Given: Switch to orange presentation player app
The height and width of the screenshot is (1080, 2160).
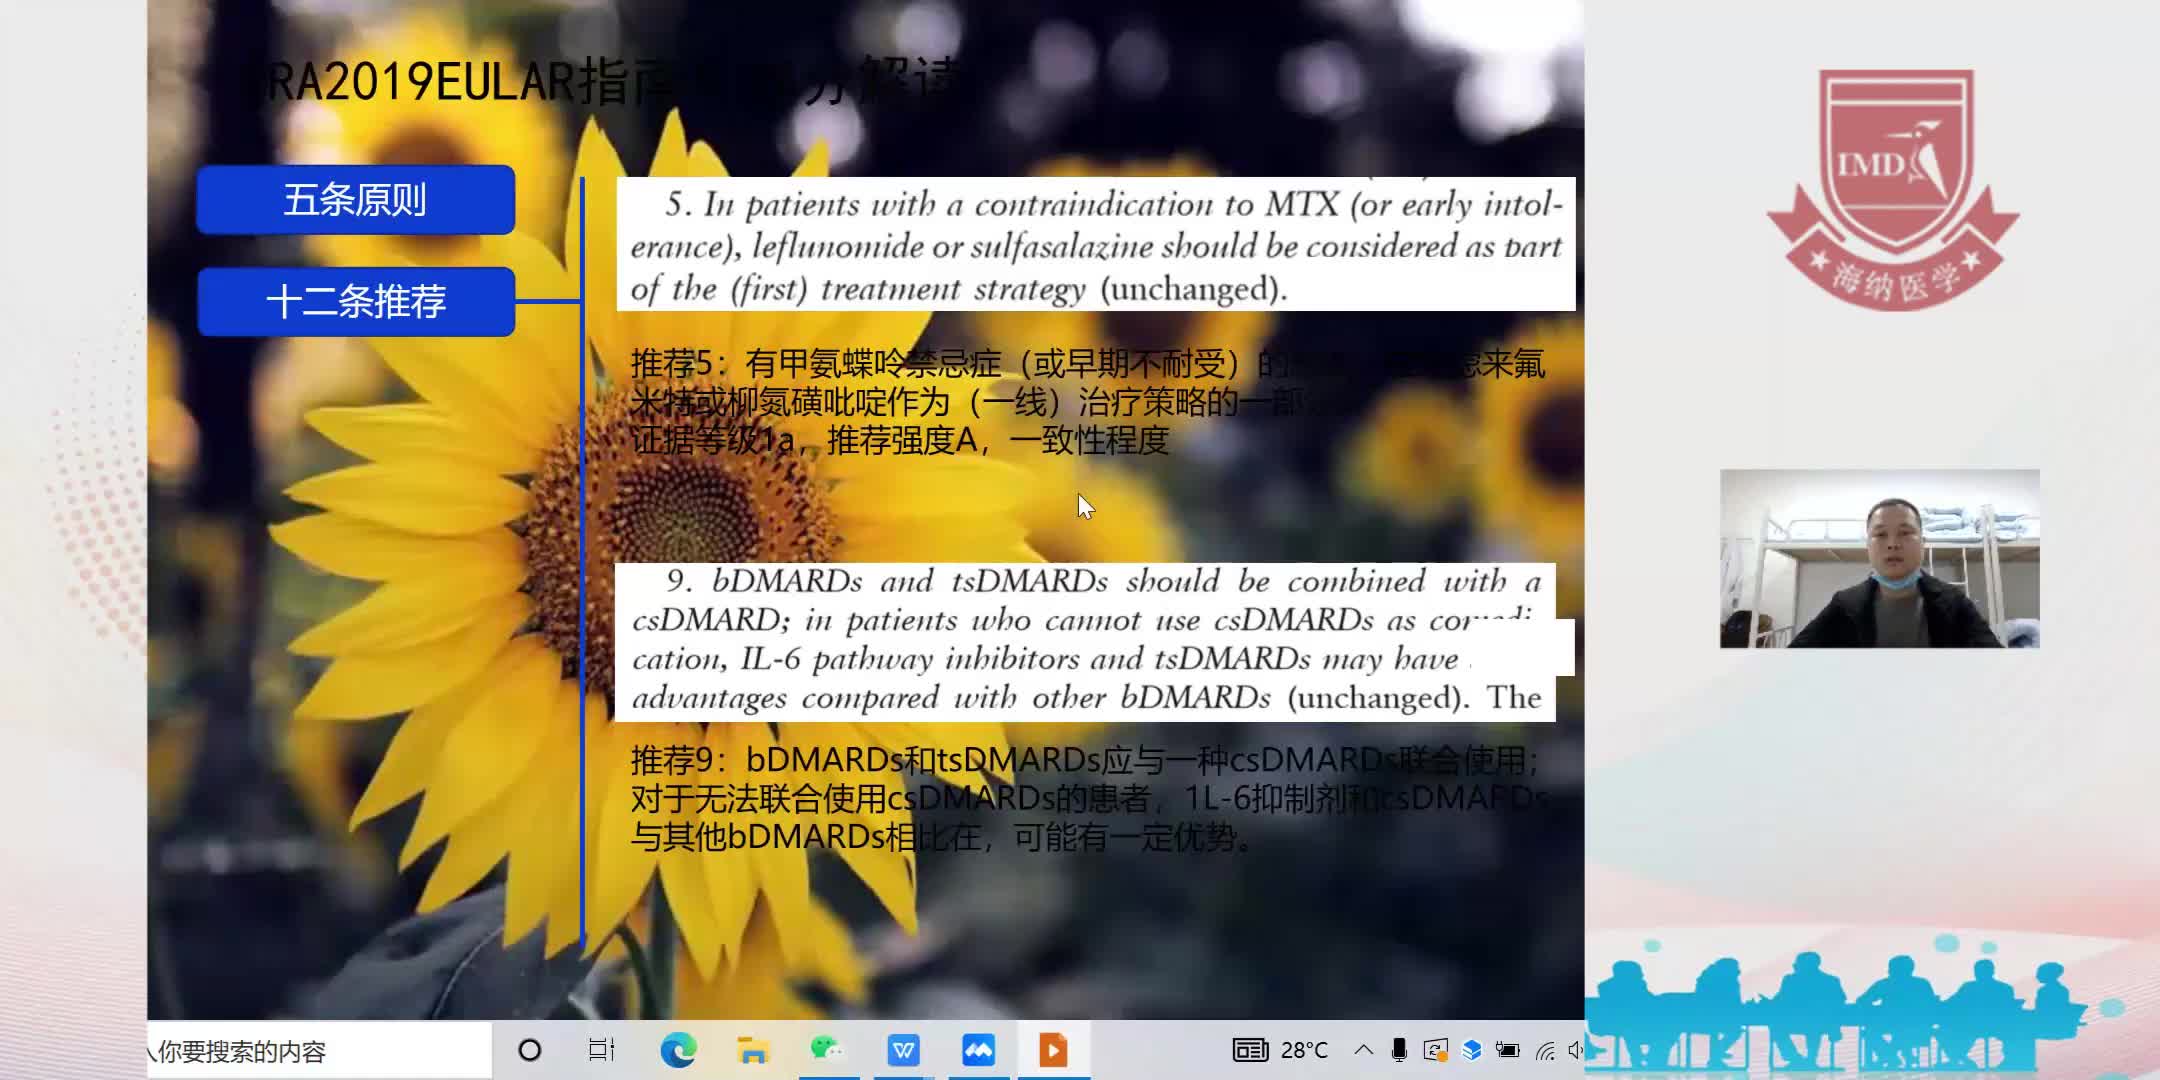Looking at the screenshot, I should pos(1053,1050).
